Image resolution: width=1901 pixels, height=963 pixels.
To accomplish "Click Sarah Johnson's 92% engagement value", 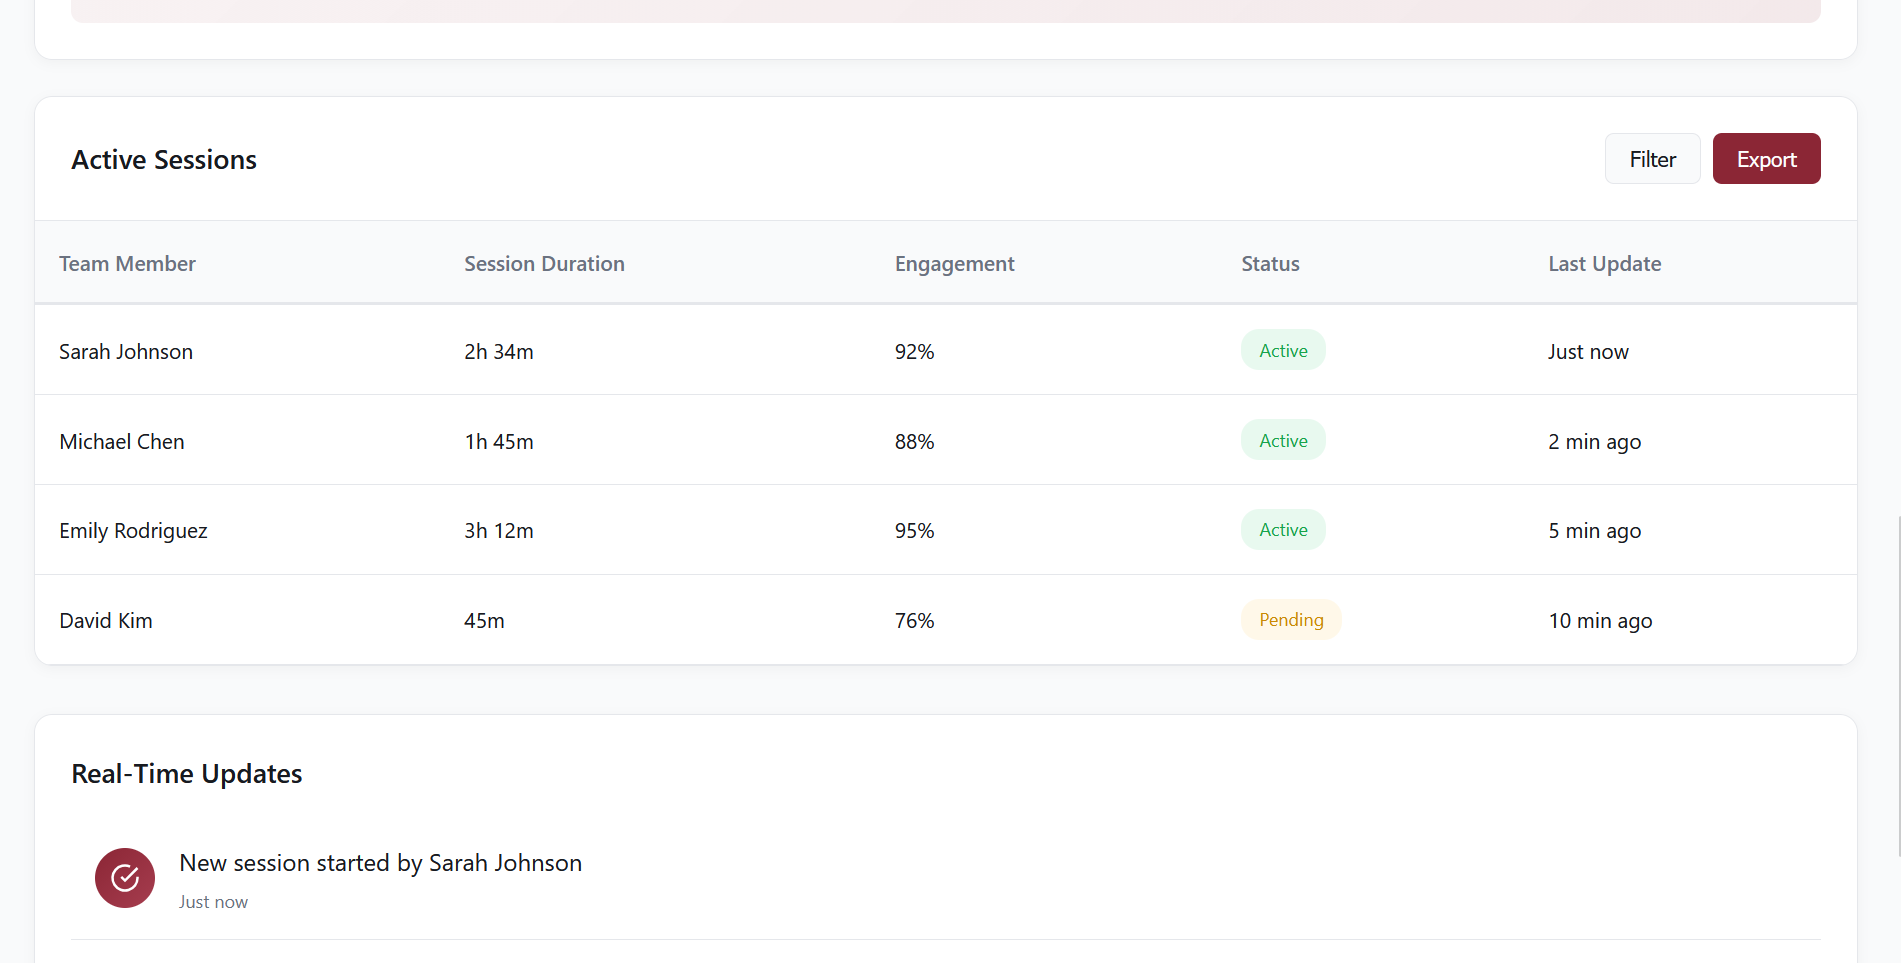I will 913,351.
